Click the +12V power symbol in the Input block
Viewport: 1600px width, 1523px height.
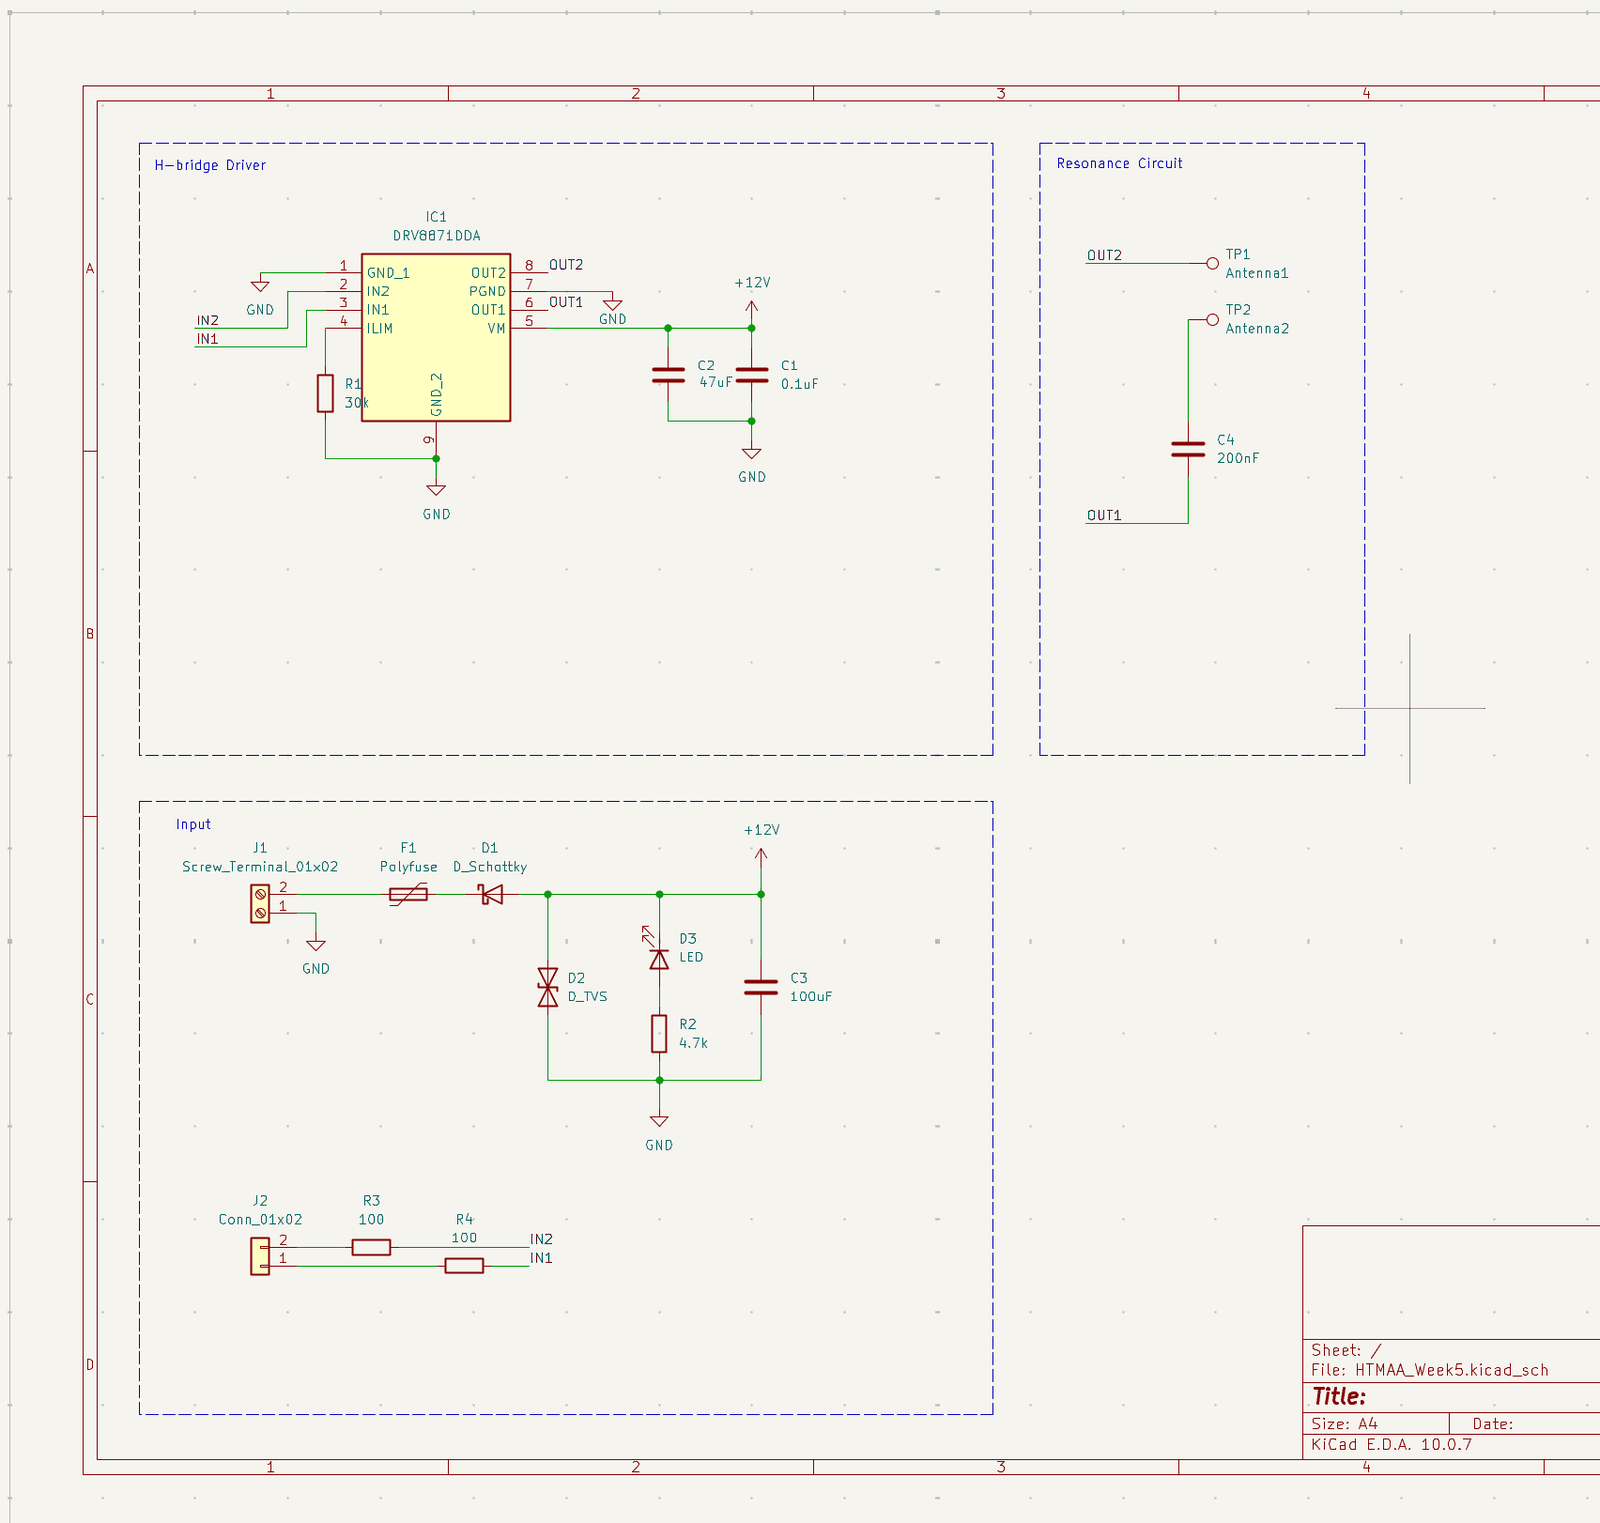coord(761,857)
